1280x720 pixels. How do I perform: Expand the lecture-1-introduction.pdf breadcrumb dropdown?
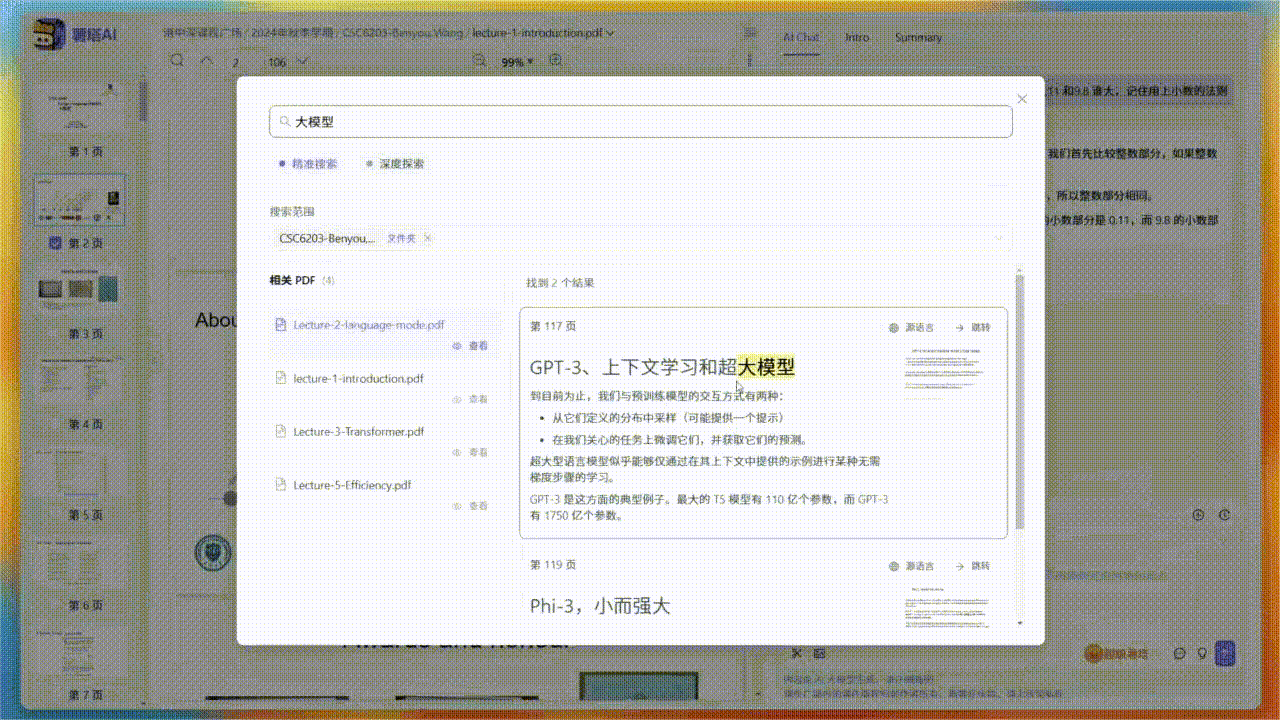610,33
